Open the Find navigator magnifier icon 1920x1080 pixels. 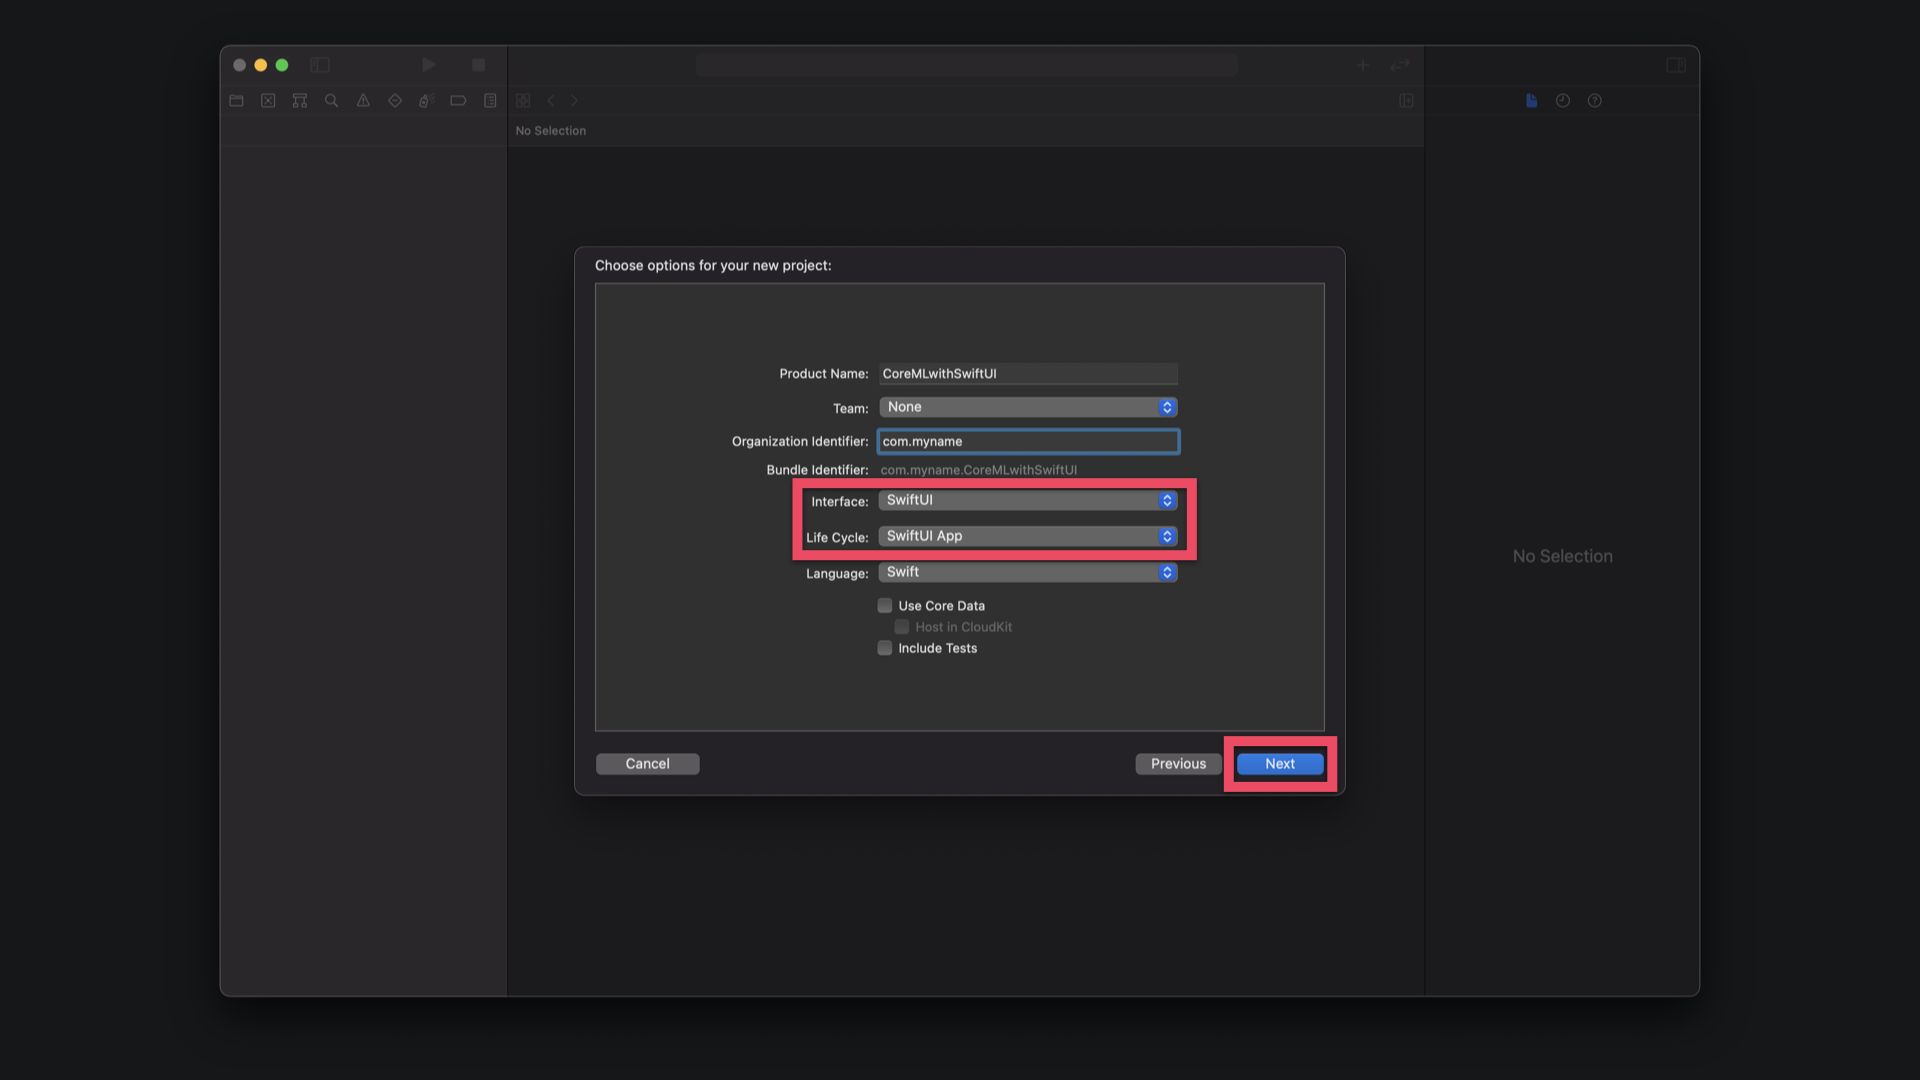331,101
